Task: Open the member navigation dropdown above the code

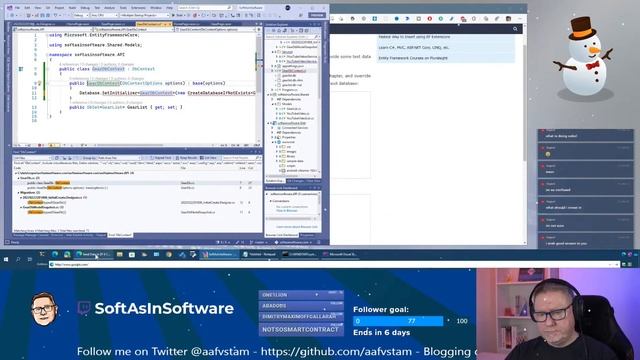Action: 216,29
